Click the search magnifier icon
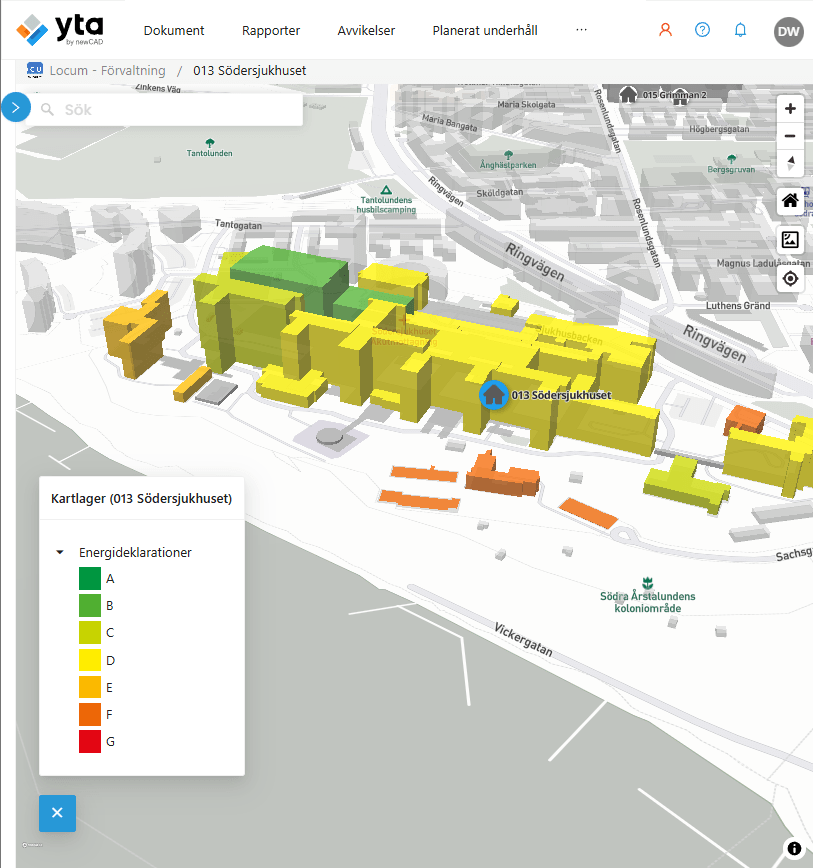Viewport: 813px width, 868px height. 48,110
